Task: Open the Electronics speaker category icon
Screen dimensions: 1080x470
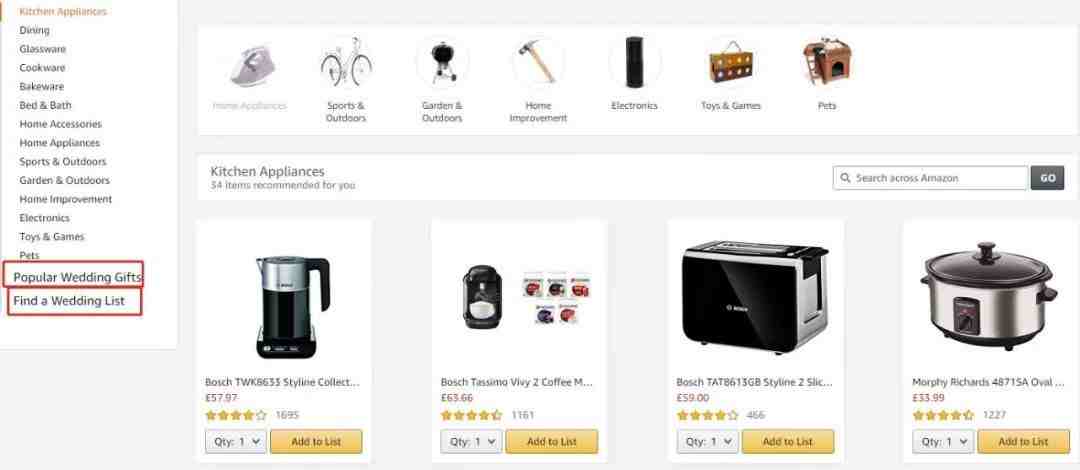Action: click(x=634, y=62)
